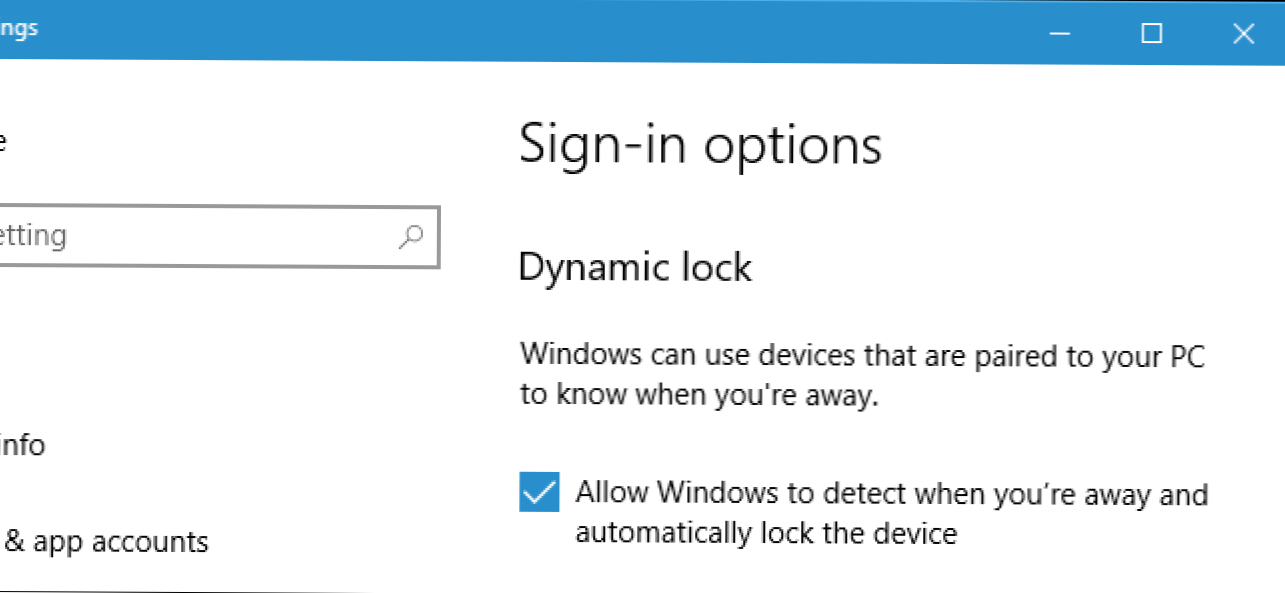Click the 'automatically lock the device' label line
The width and height of the screenshot is (1285, 593).
766,533
